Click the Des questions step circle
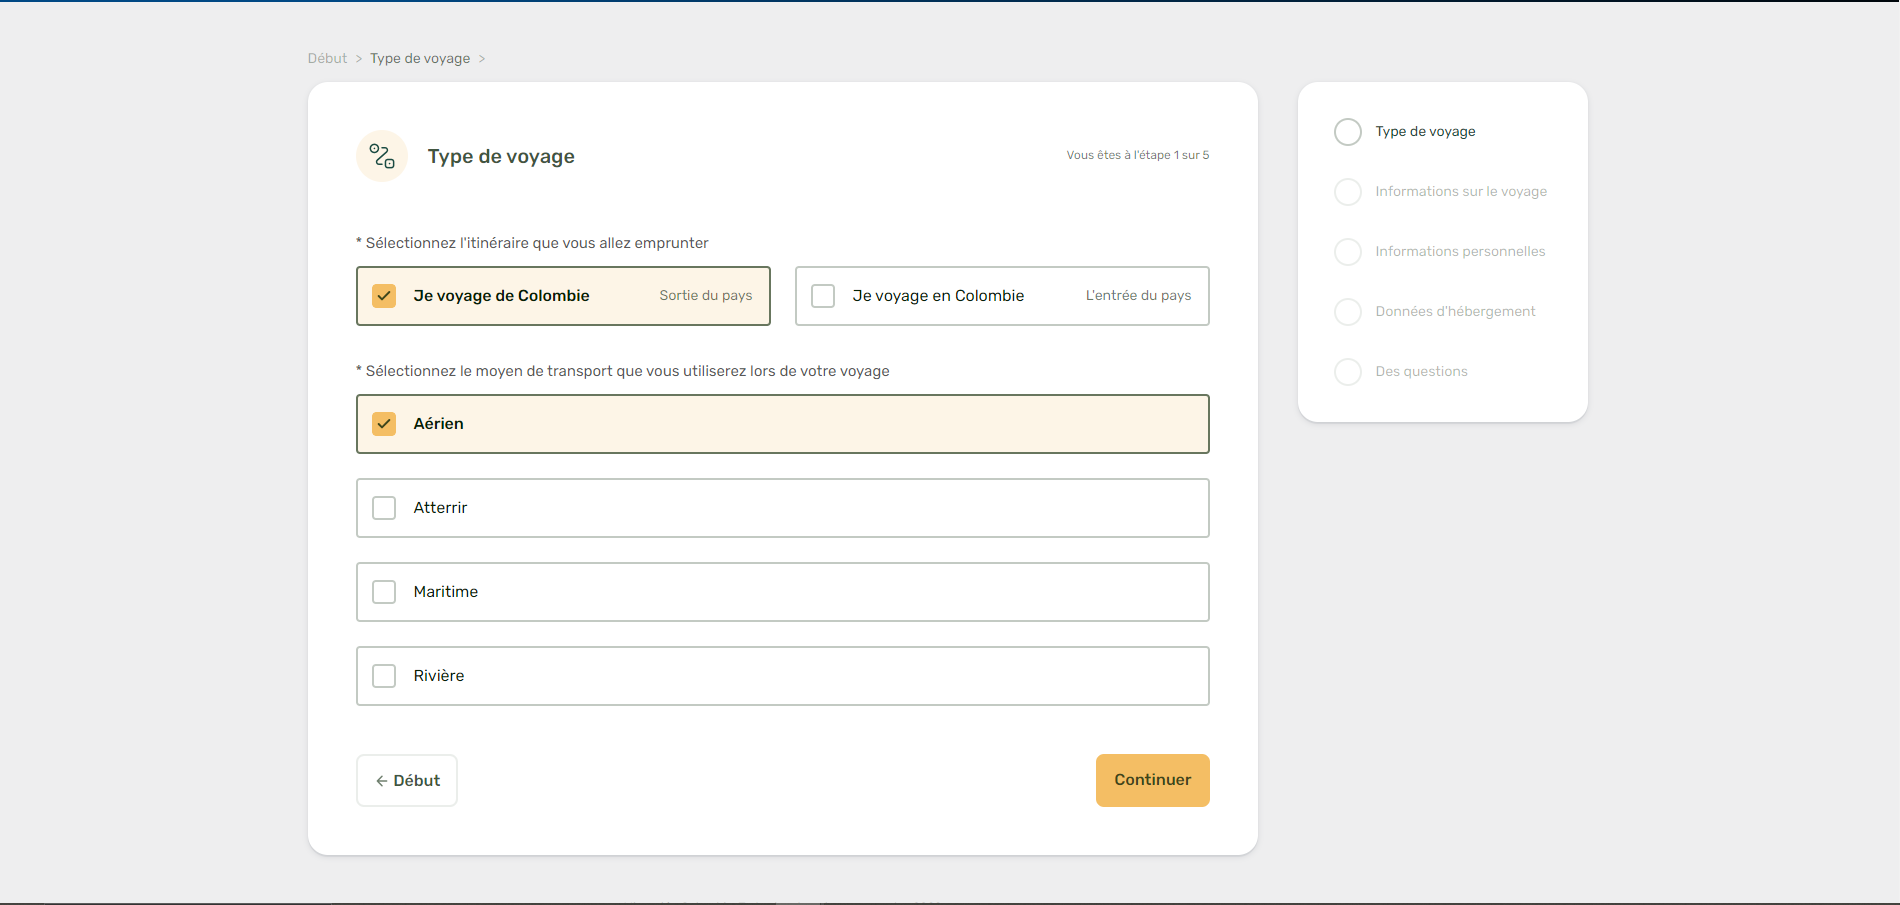Screen dimensions: 1900x905 tap(1348, 372)
